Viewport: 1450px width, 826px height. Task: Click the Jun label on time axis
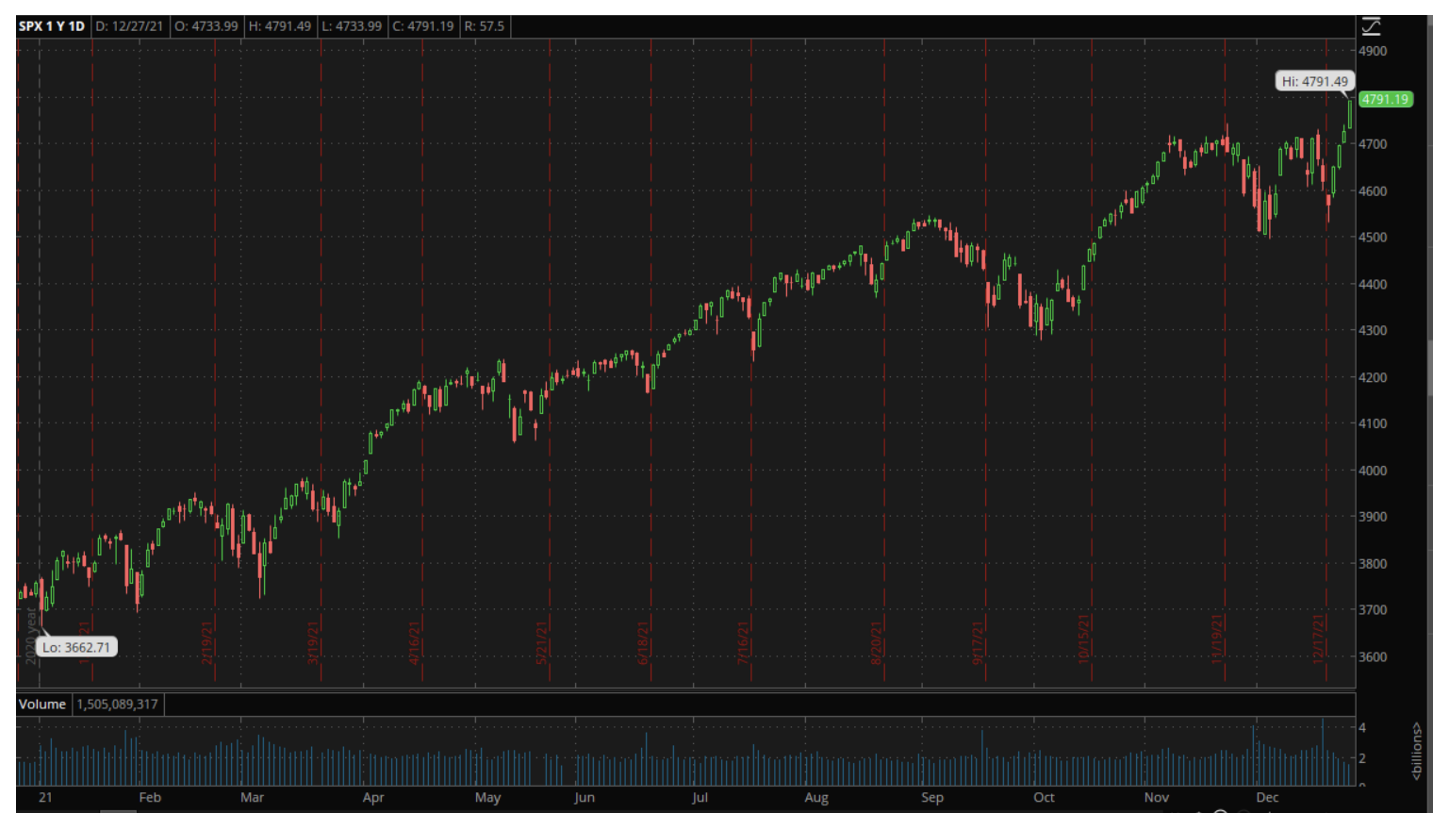pyautogui.click(x=585, y=798)
